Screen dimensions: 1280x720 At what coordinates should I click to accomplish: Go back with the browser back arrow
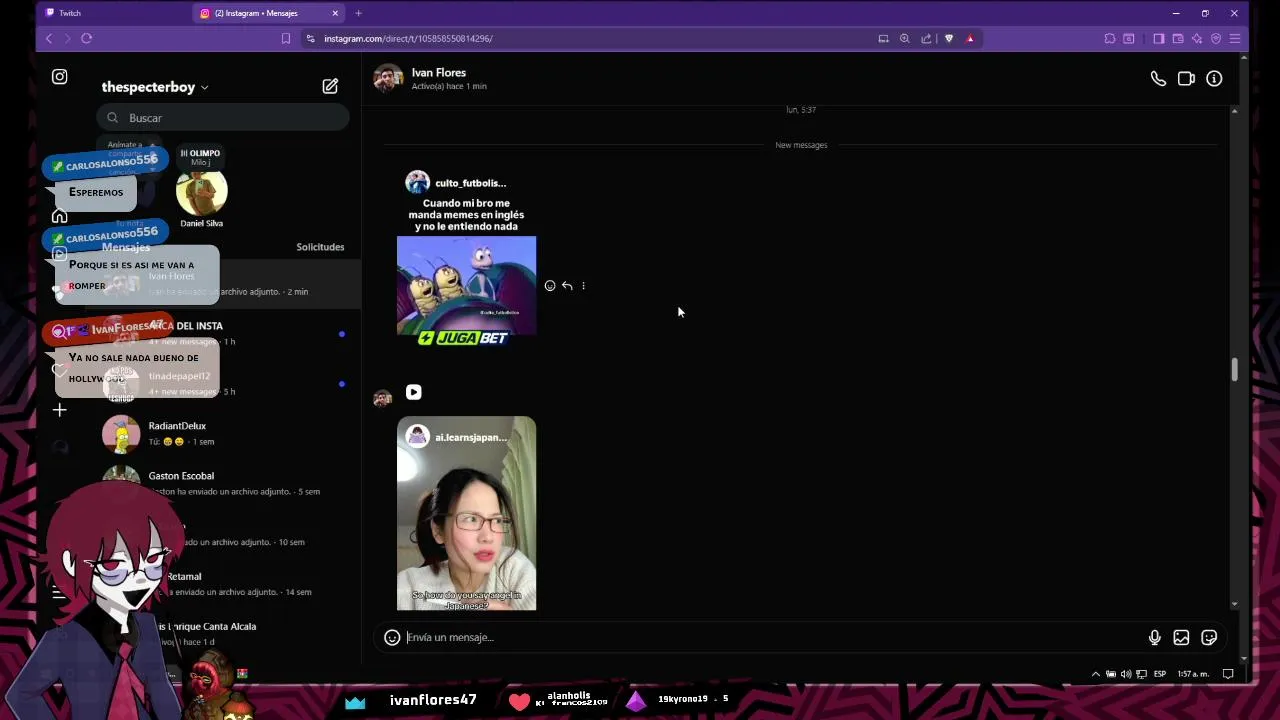point(49,38)
